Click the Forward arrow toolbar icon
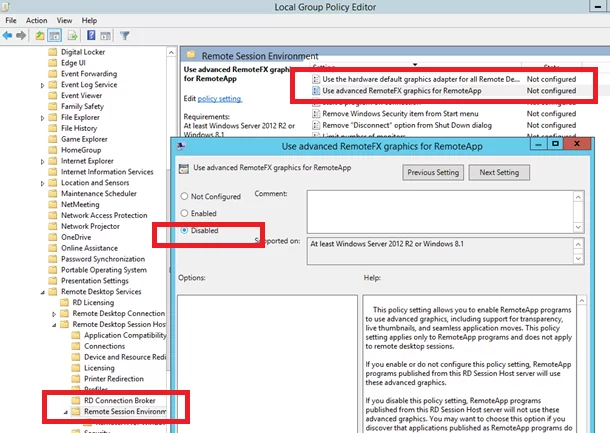Screen dimensions: 610x433 click(21, 36)
